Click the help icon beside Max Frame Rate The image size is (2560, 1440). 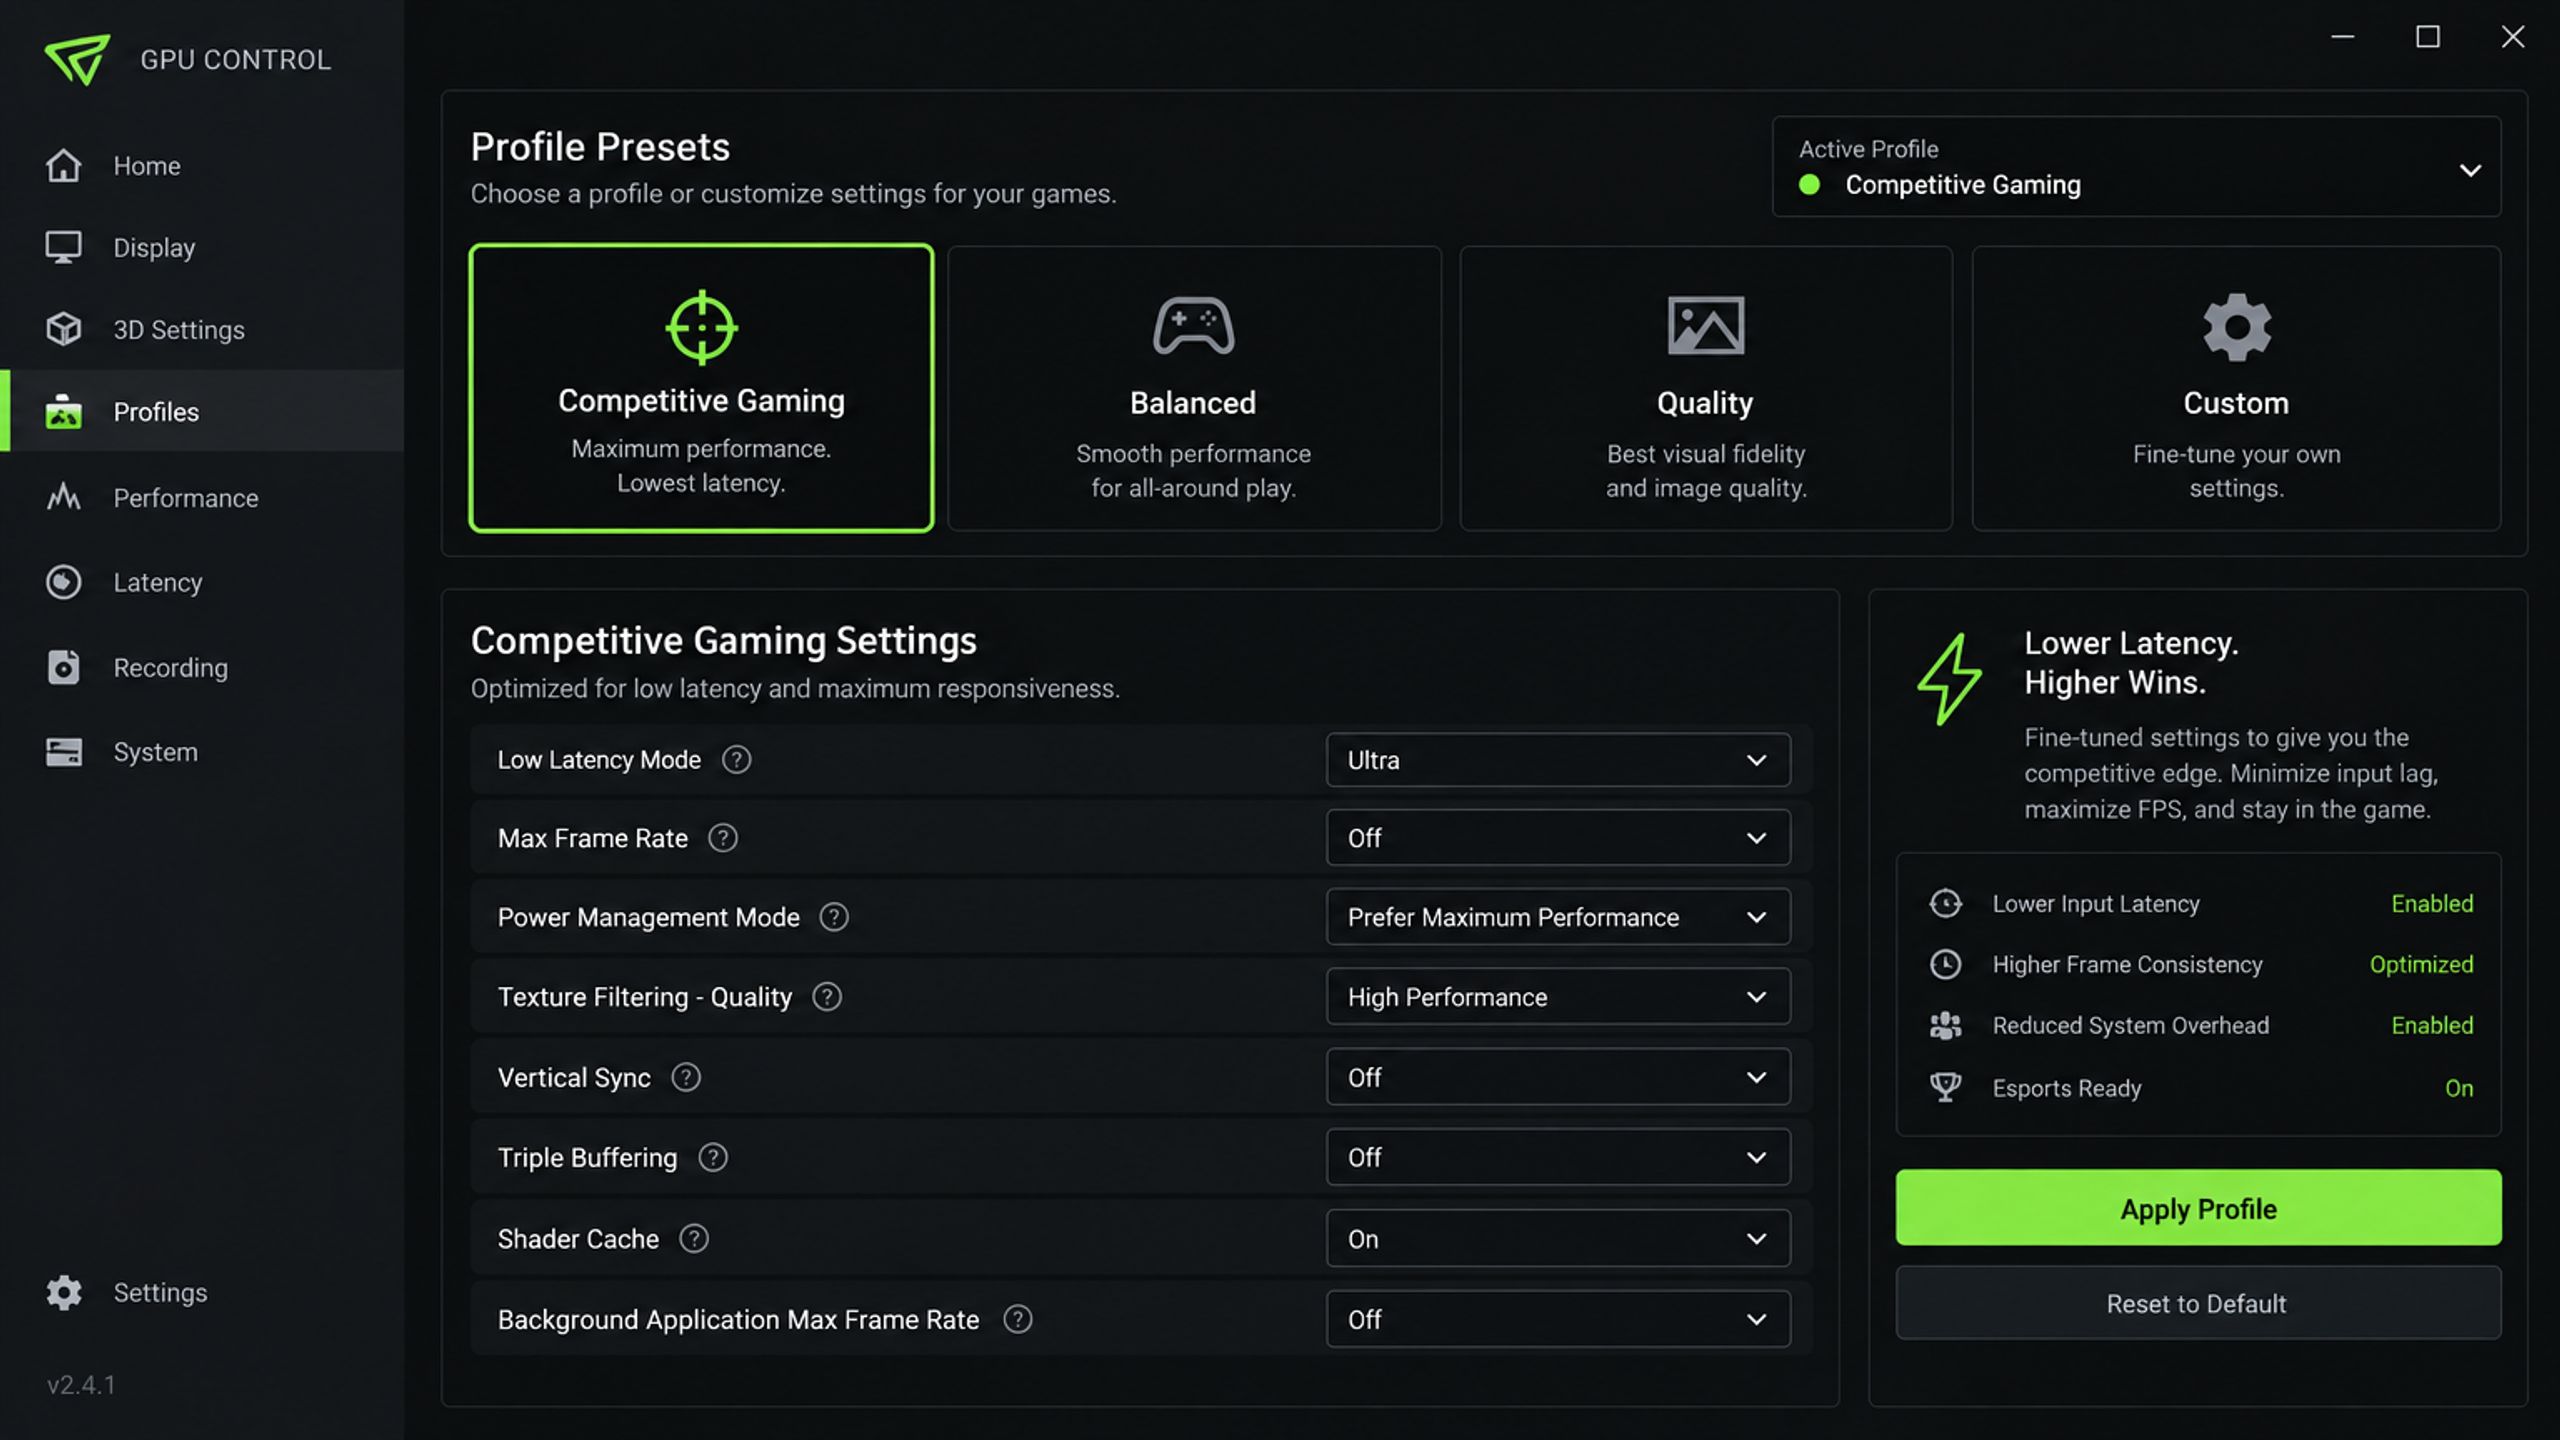tap(723, 838)
